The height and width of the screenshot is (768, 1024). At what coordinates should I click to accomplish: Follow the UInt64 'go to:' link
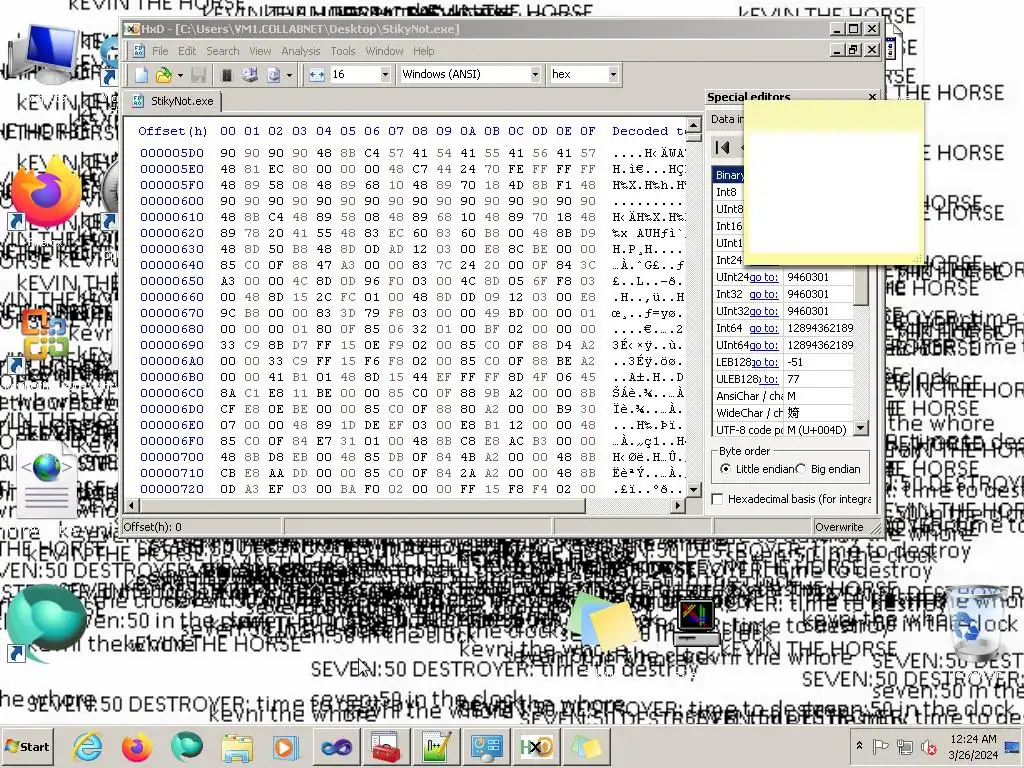pyautogui.click(x=763, y=345)
